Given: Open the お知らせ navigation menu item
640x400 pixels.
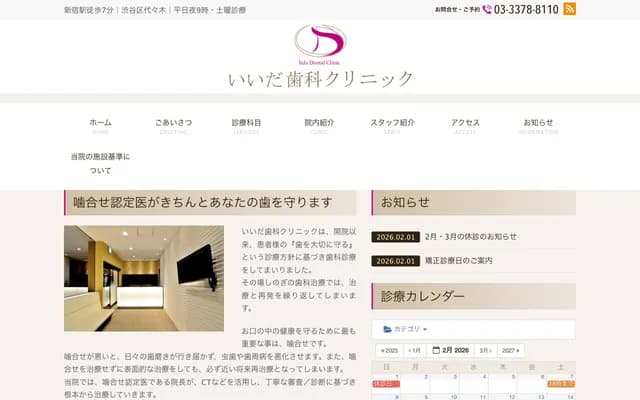Looking at the screenshot, I should [538, 126].
